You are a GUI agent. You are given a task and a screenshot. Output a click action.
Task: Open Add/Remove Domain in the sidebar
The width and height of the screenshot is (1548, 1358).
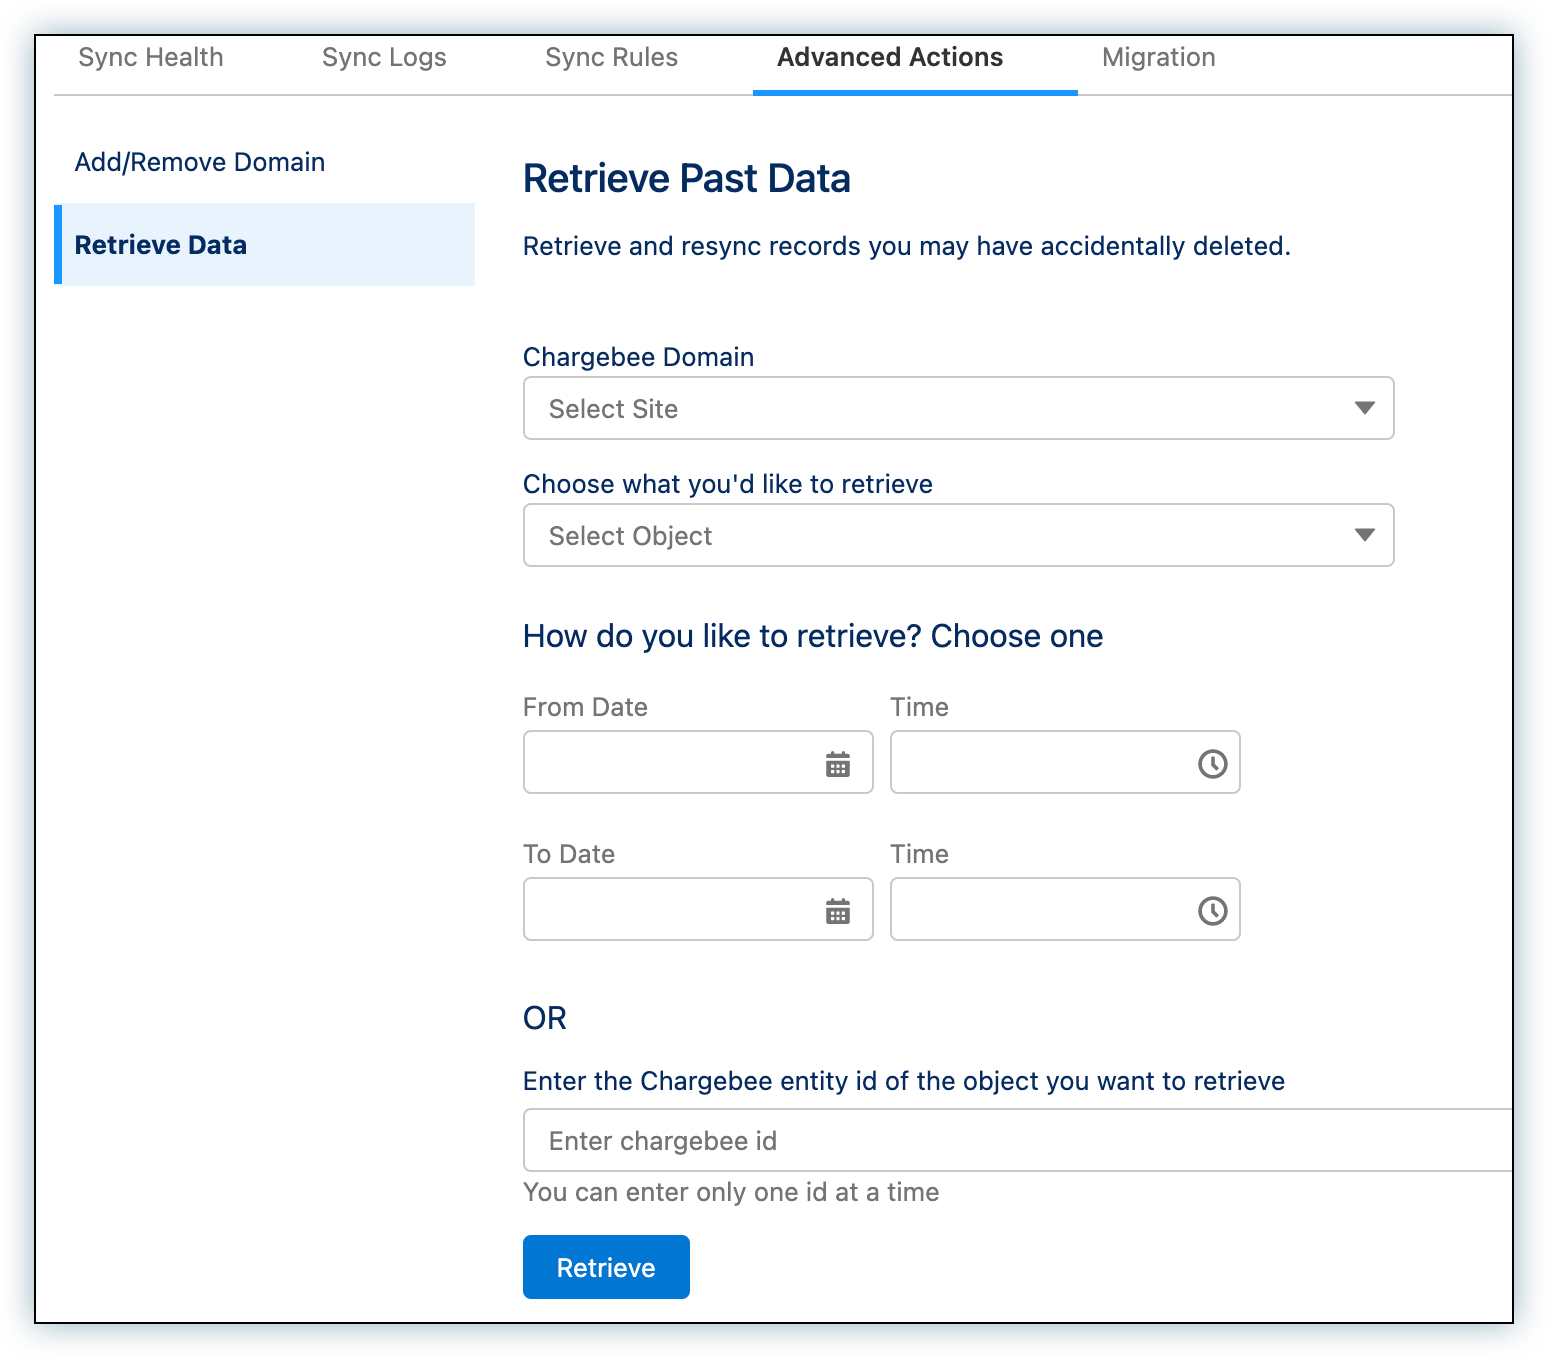point(200,162)
